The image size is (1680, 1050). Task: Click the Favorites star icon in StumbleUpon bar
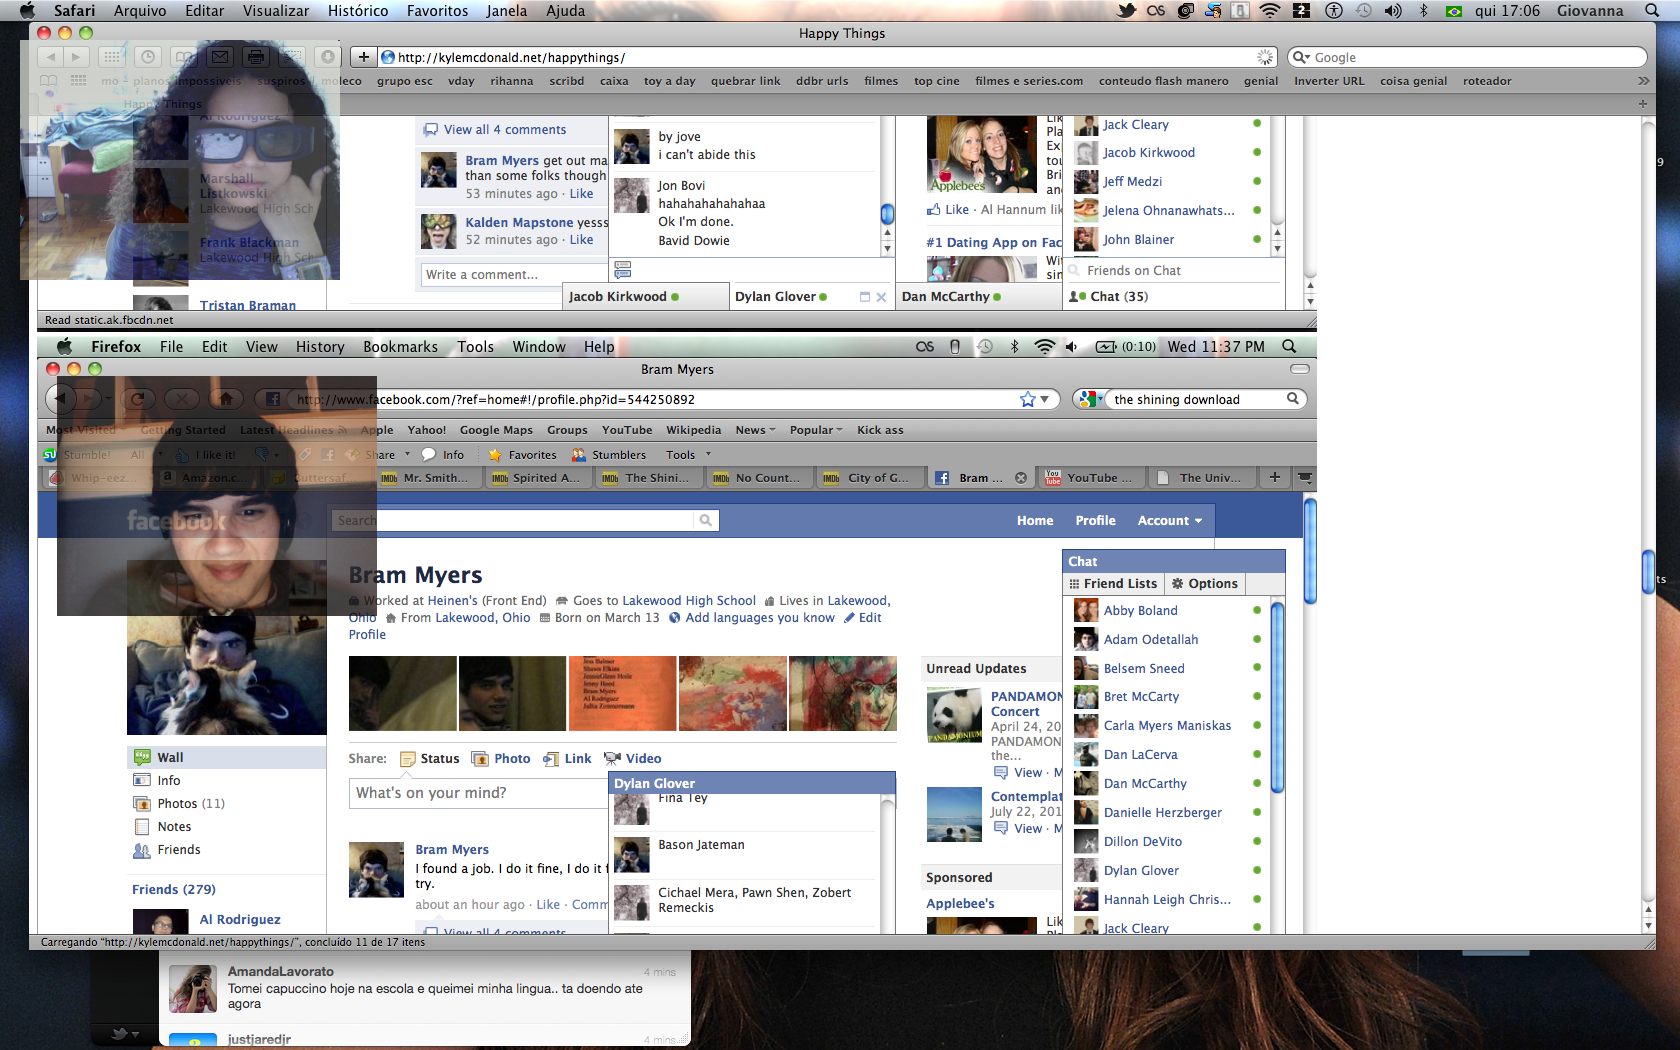[495, 455]
